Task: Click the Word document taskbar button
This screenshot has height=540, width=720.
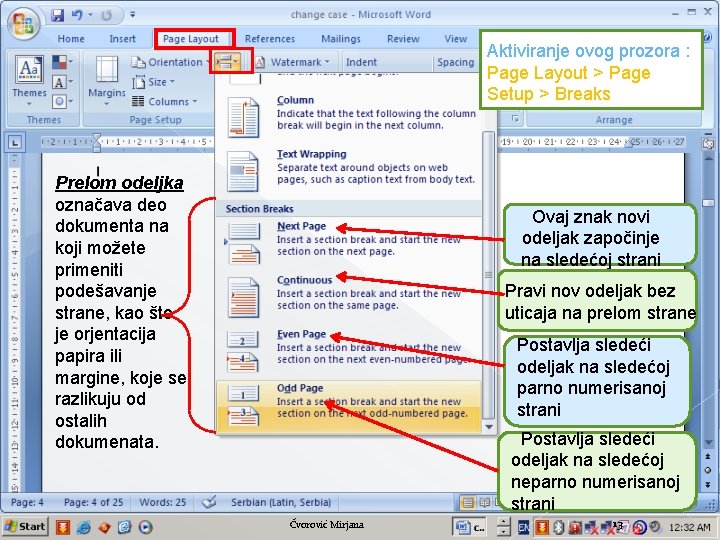Action: 470,528
